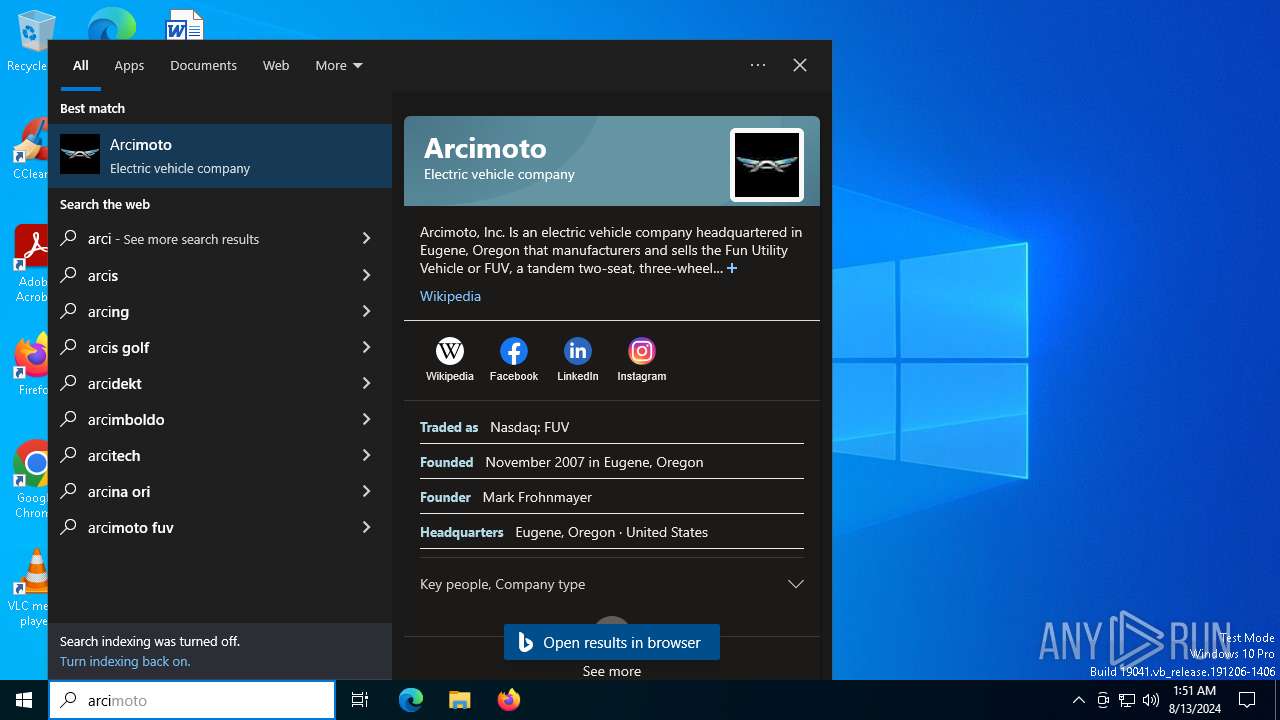
Task: Click the Adobe Acrobat desktop icon
Action: tap(30, 264)
